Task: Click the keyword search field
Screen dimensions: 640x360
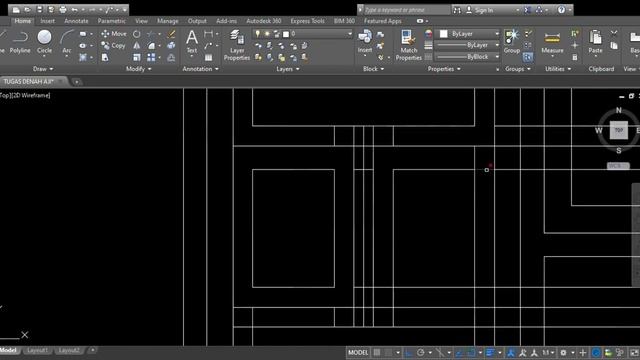Action: (407, 10)
